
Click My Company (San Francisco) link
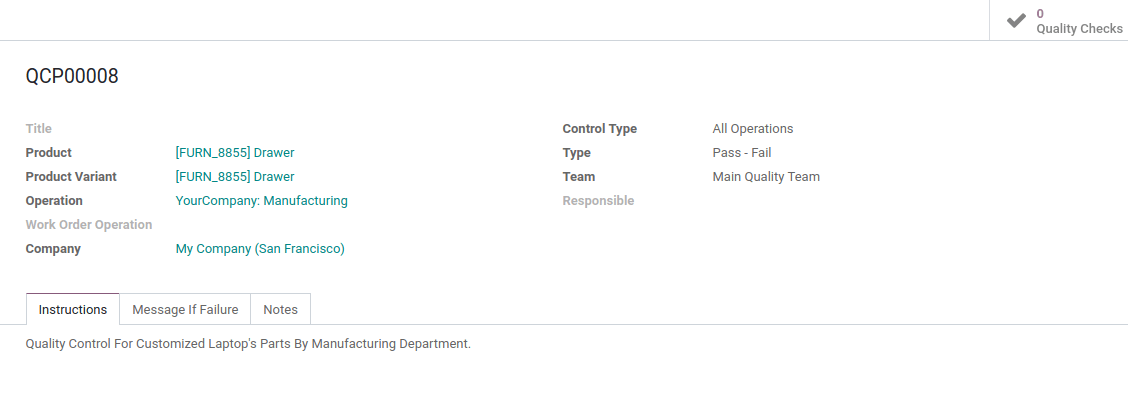point(260,249)
